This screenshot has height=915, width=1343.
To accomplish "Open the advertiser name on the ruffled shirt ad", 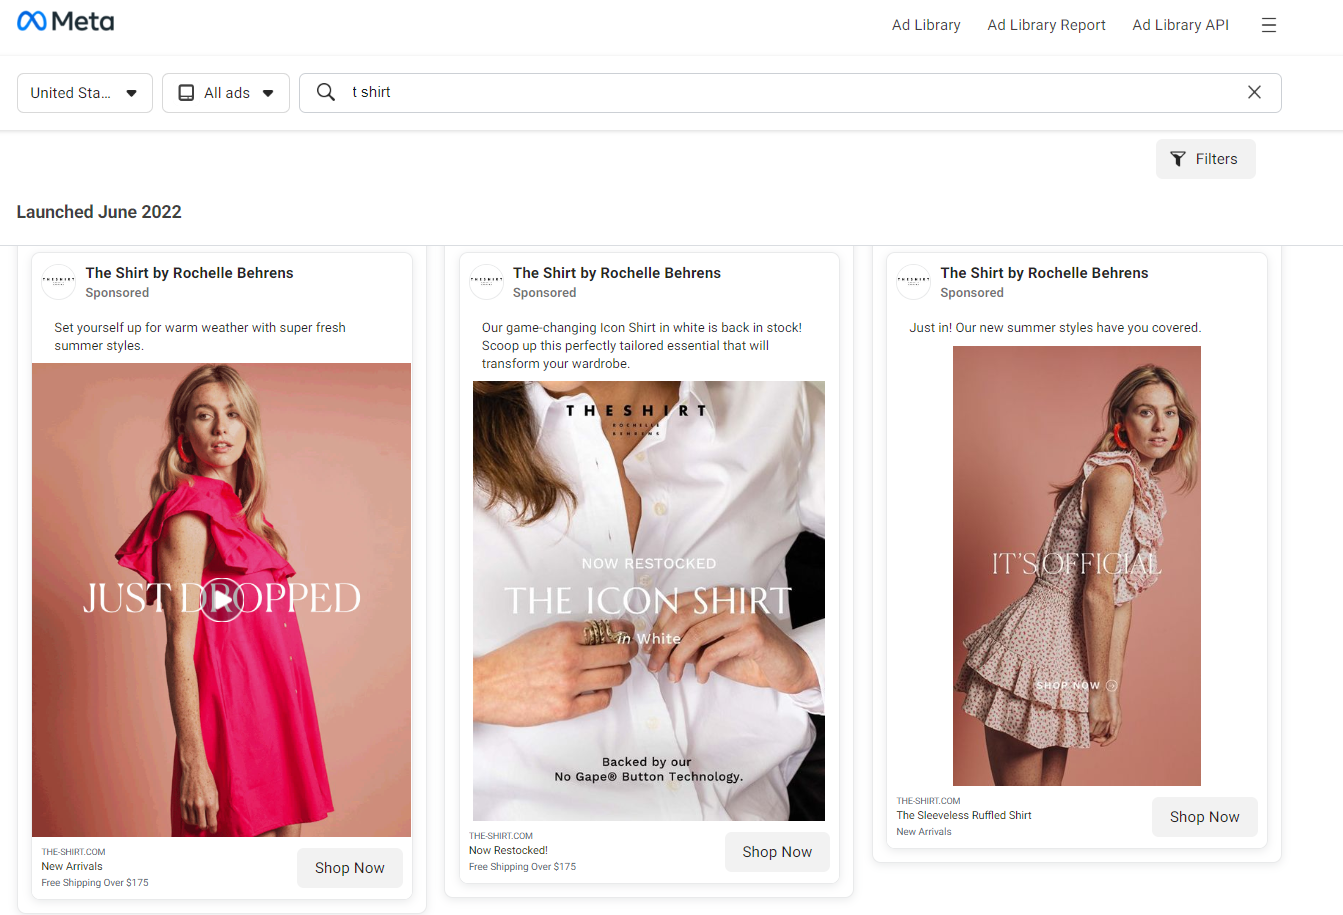I will click(x=1044, y=273).
